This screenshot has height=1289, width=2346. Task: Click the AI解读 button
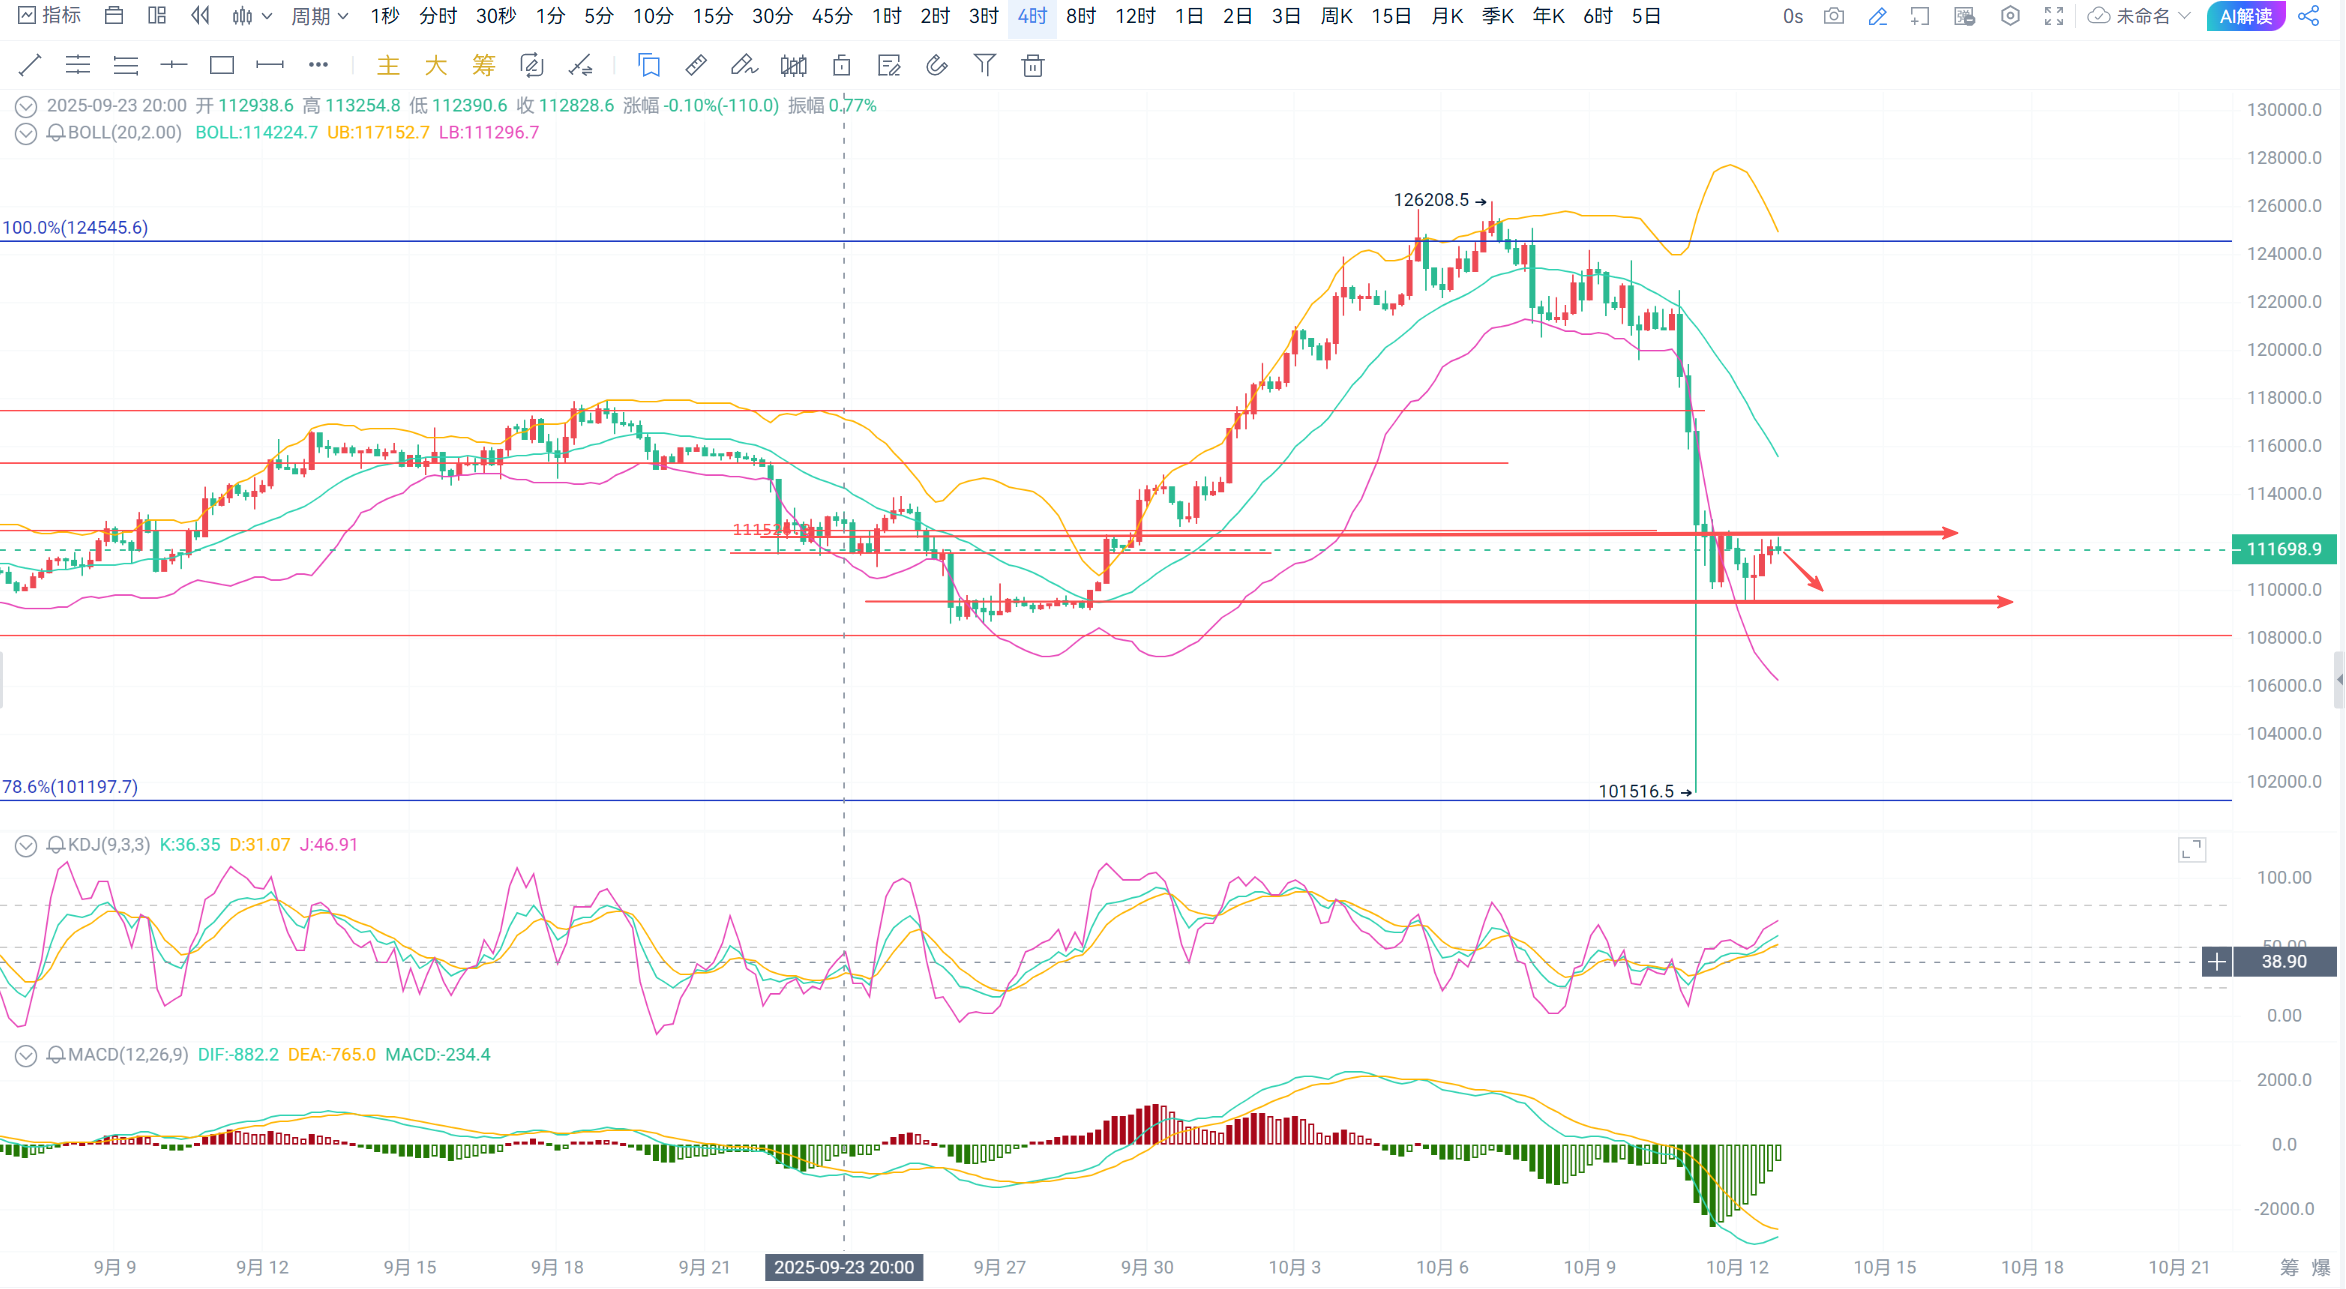[x=2246, y=16]
